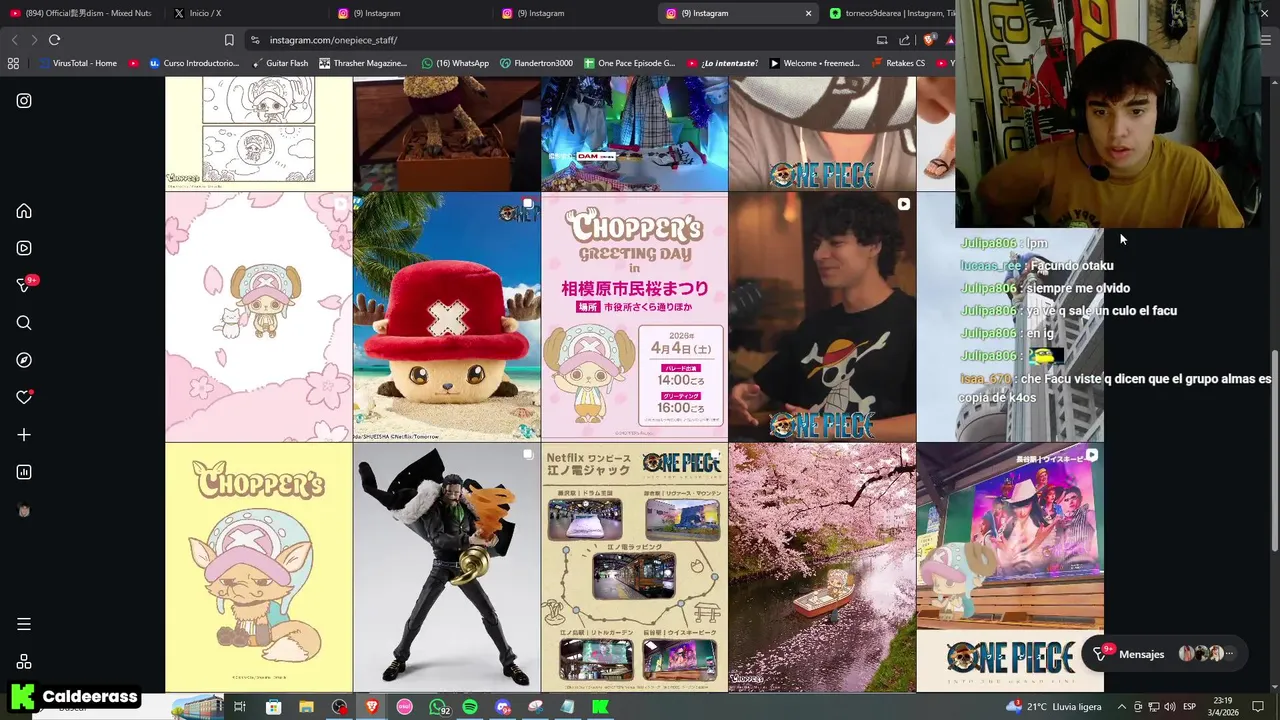Image resolution: width=1280 pixels, height=720 pixels.
Task: Open Messages icon with 9+ badge in the sidebar
Action: (26, 285)
